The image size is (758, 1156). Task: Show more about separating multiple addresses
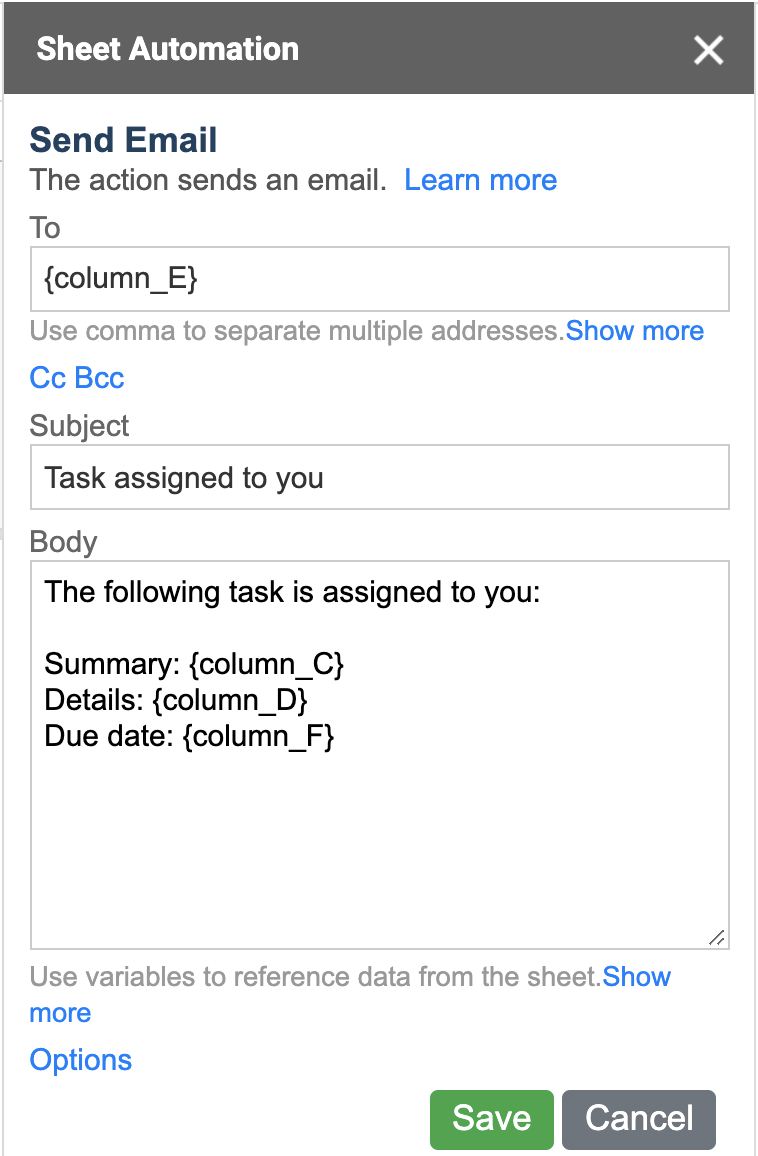pos(635,331)
